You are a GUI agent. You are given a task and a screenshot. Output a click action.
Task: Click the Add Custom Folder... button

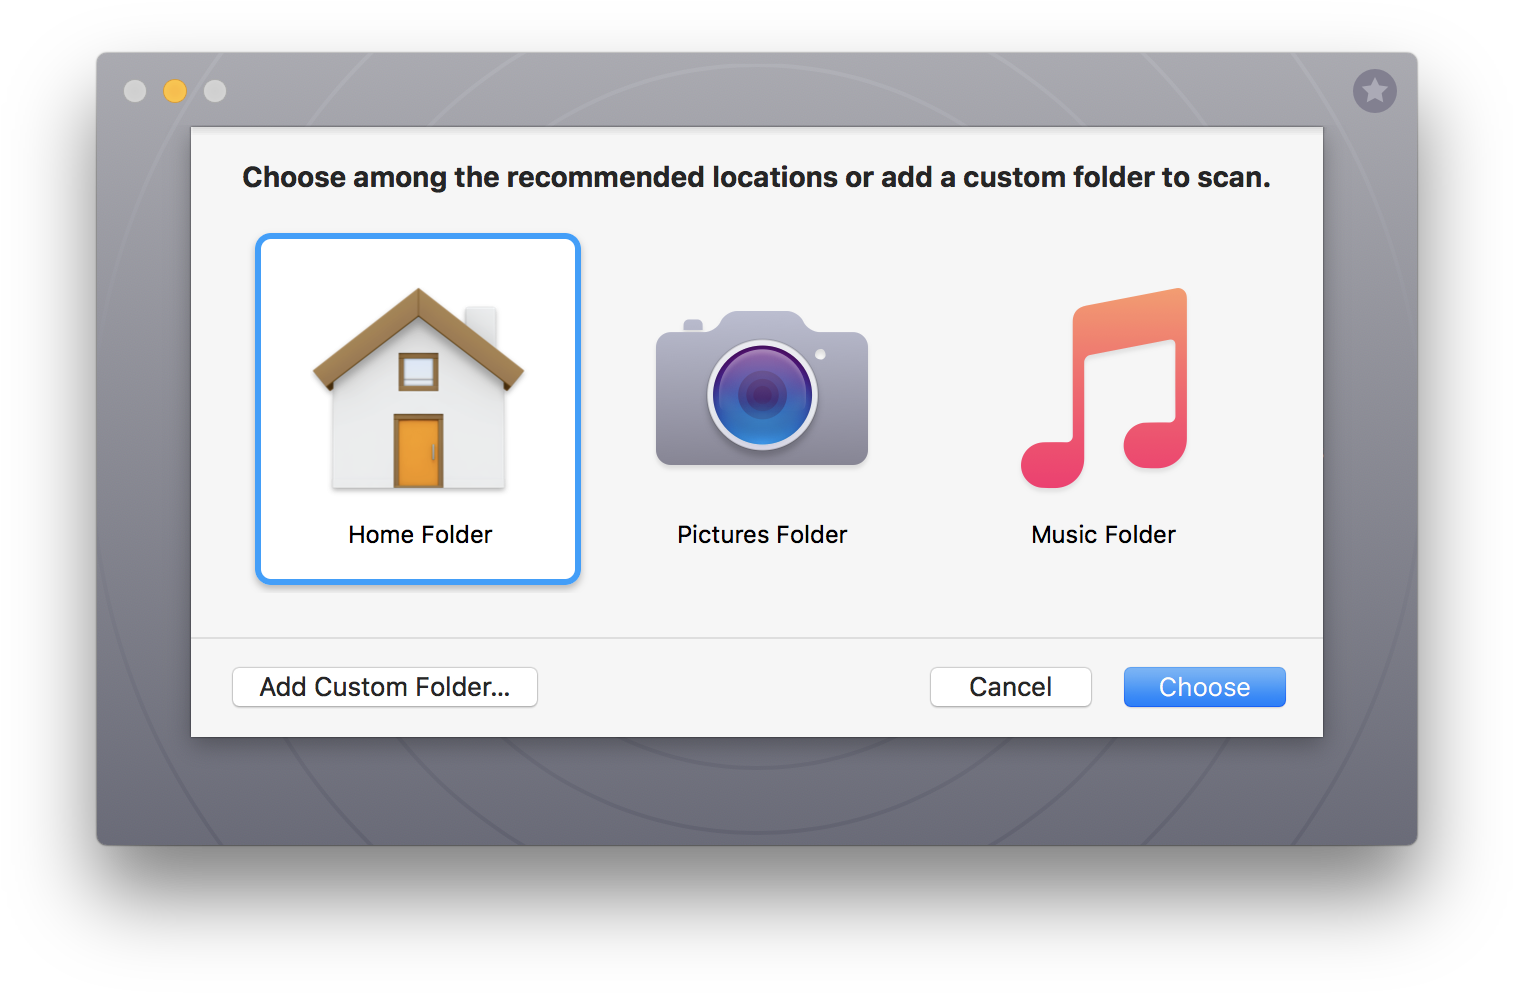(x=385, y=687)
